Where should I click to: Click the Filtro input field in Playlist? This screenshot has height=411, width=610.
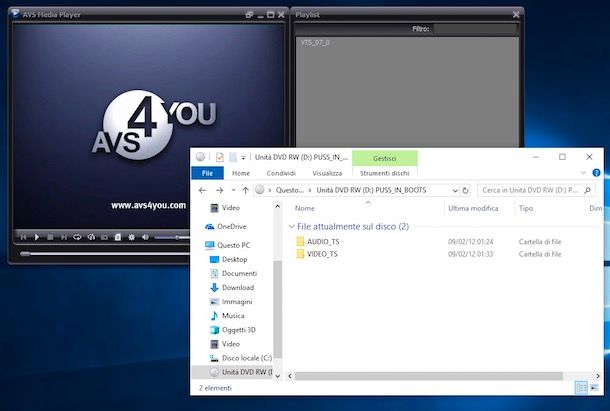(x=475, y=29)
